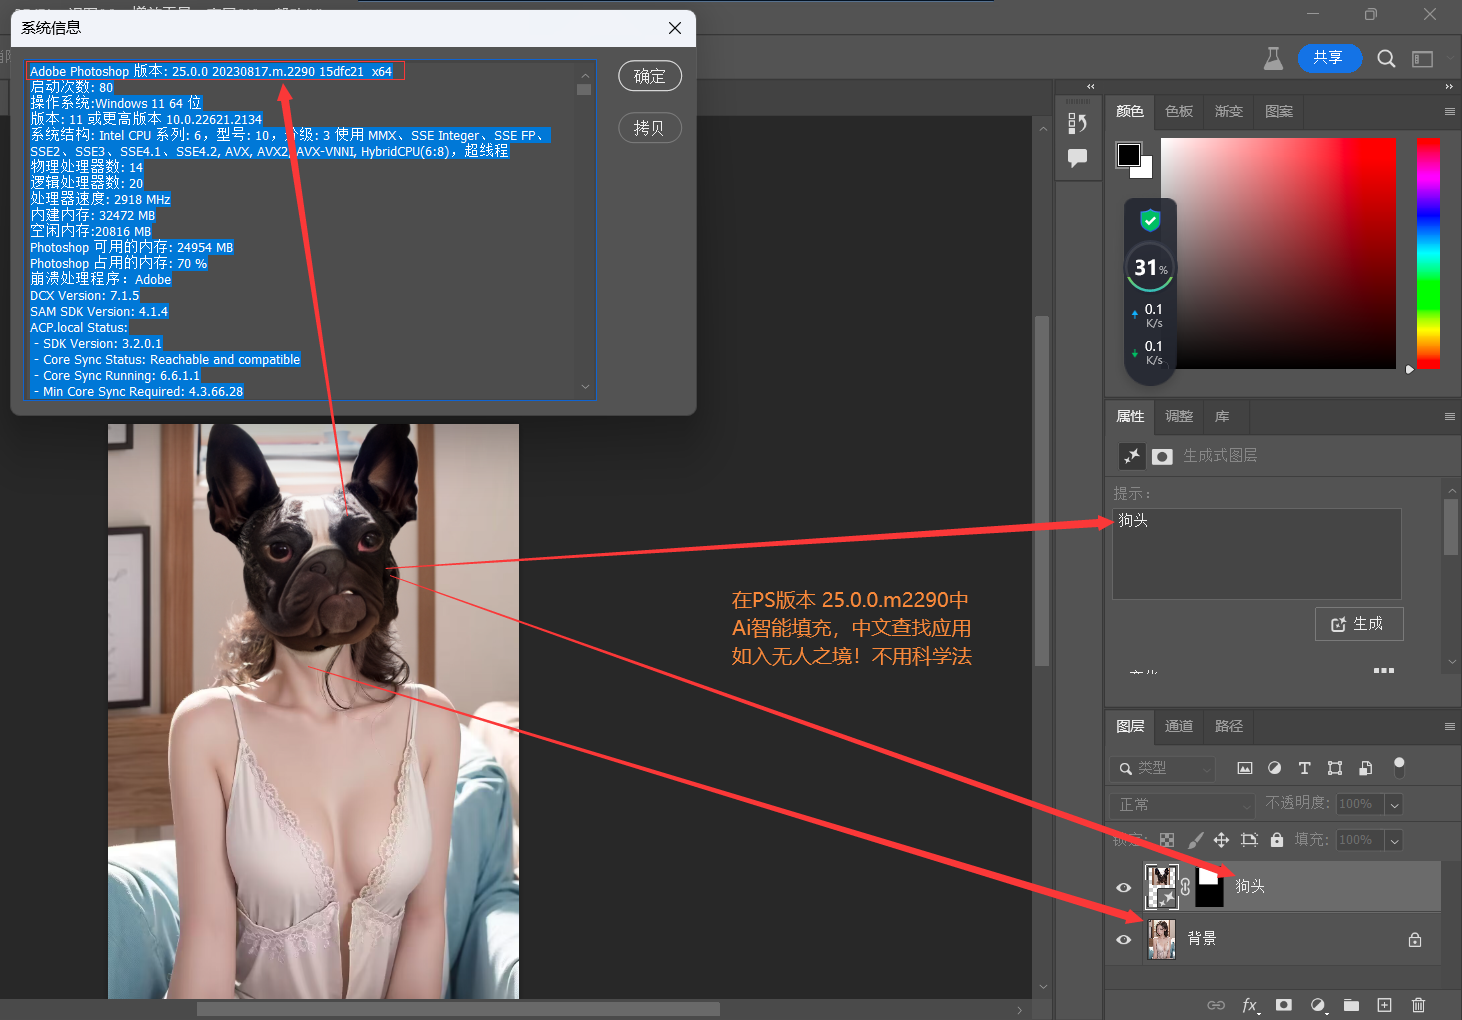Screen dimensions: 1462x1020
Task: Hide the 背景 layer with eye icon
Action: coord(1124,939)
